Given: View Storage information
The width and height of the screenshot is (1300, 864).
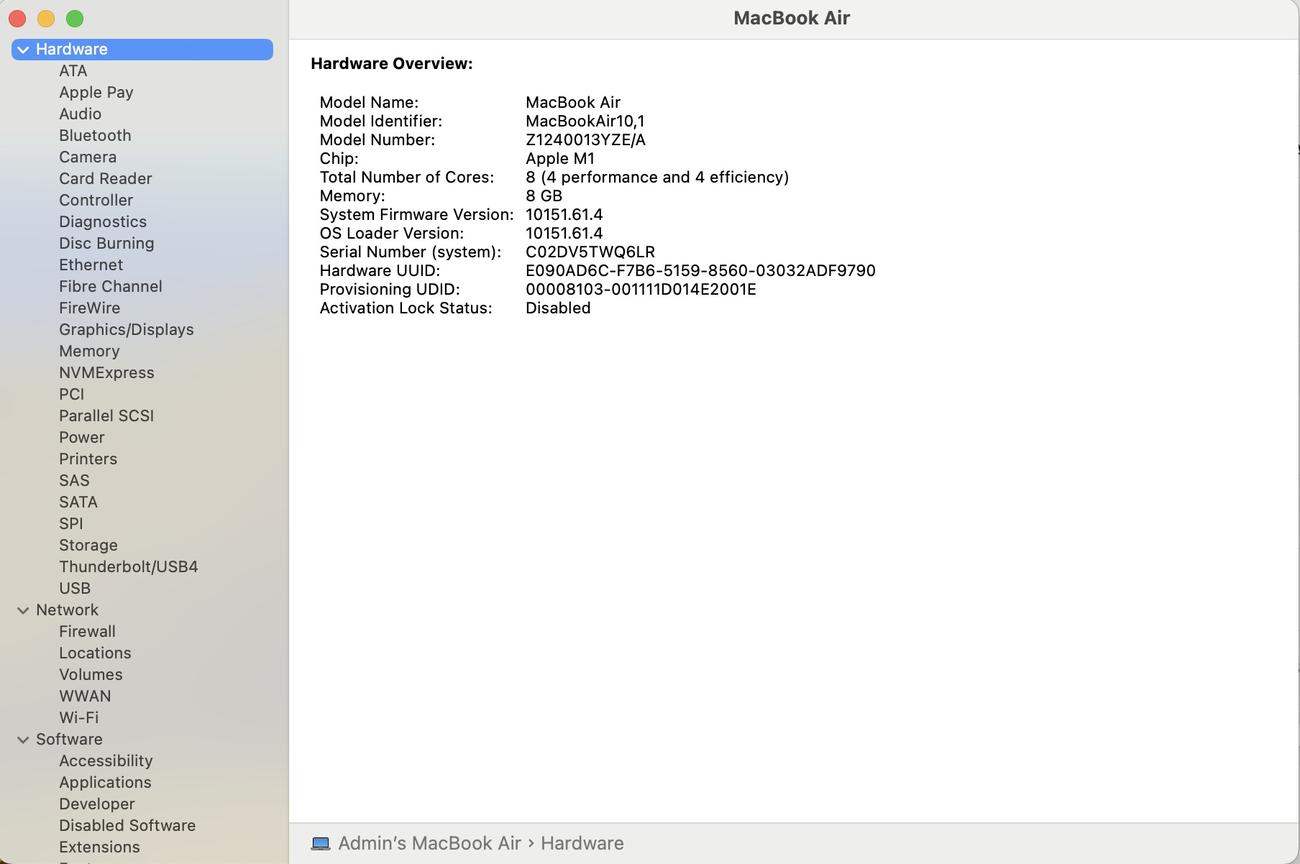Looking at the screenshot, I should tap(89, 545).
